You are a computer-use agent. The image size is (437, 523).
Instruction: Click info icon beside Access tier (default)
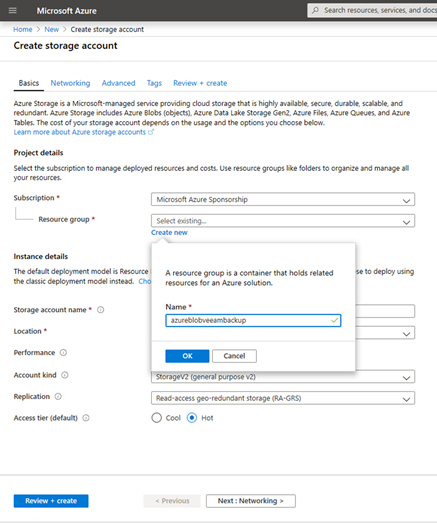tap(86, 418)
